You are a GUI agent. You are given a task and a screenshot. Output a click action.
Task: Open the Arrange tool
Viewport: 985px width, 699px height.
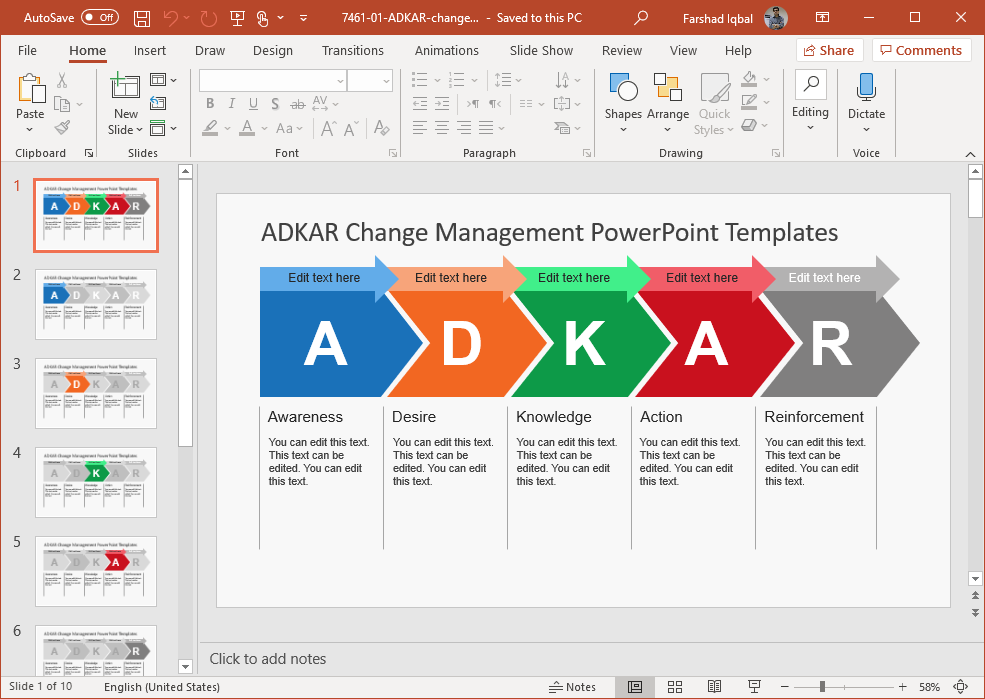[667, 89]
